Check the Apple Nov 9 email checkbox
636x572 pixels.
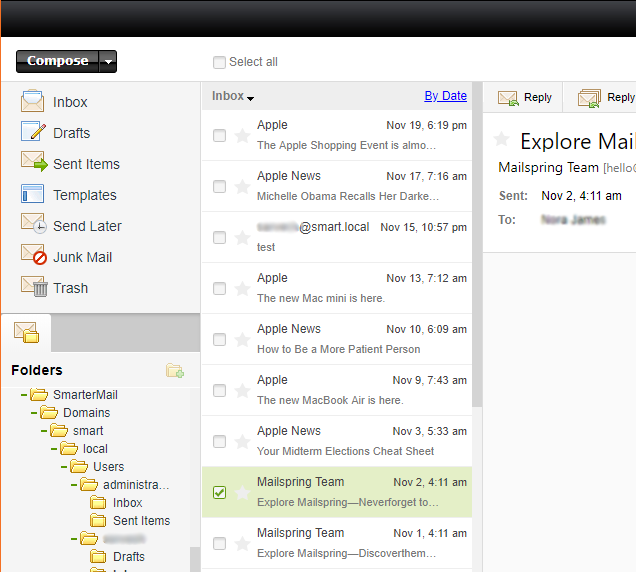click(219, 391)
